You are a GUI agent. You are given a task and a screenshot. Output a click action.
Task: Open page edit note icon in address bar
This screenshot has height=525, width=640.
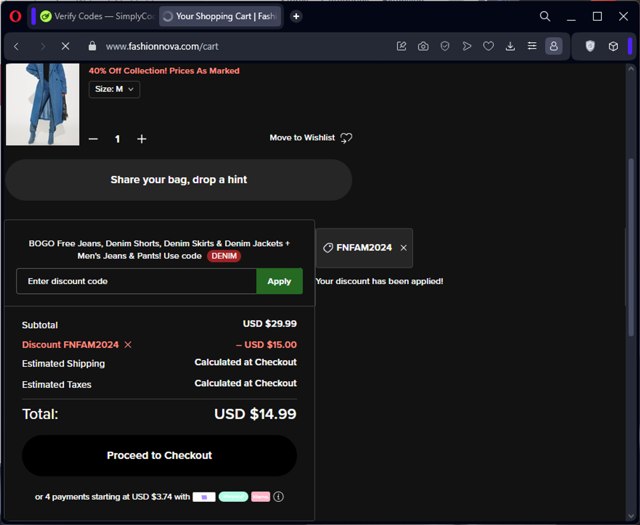tap(402, 46)
